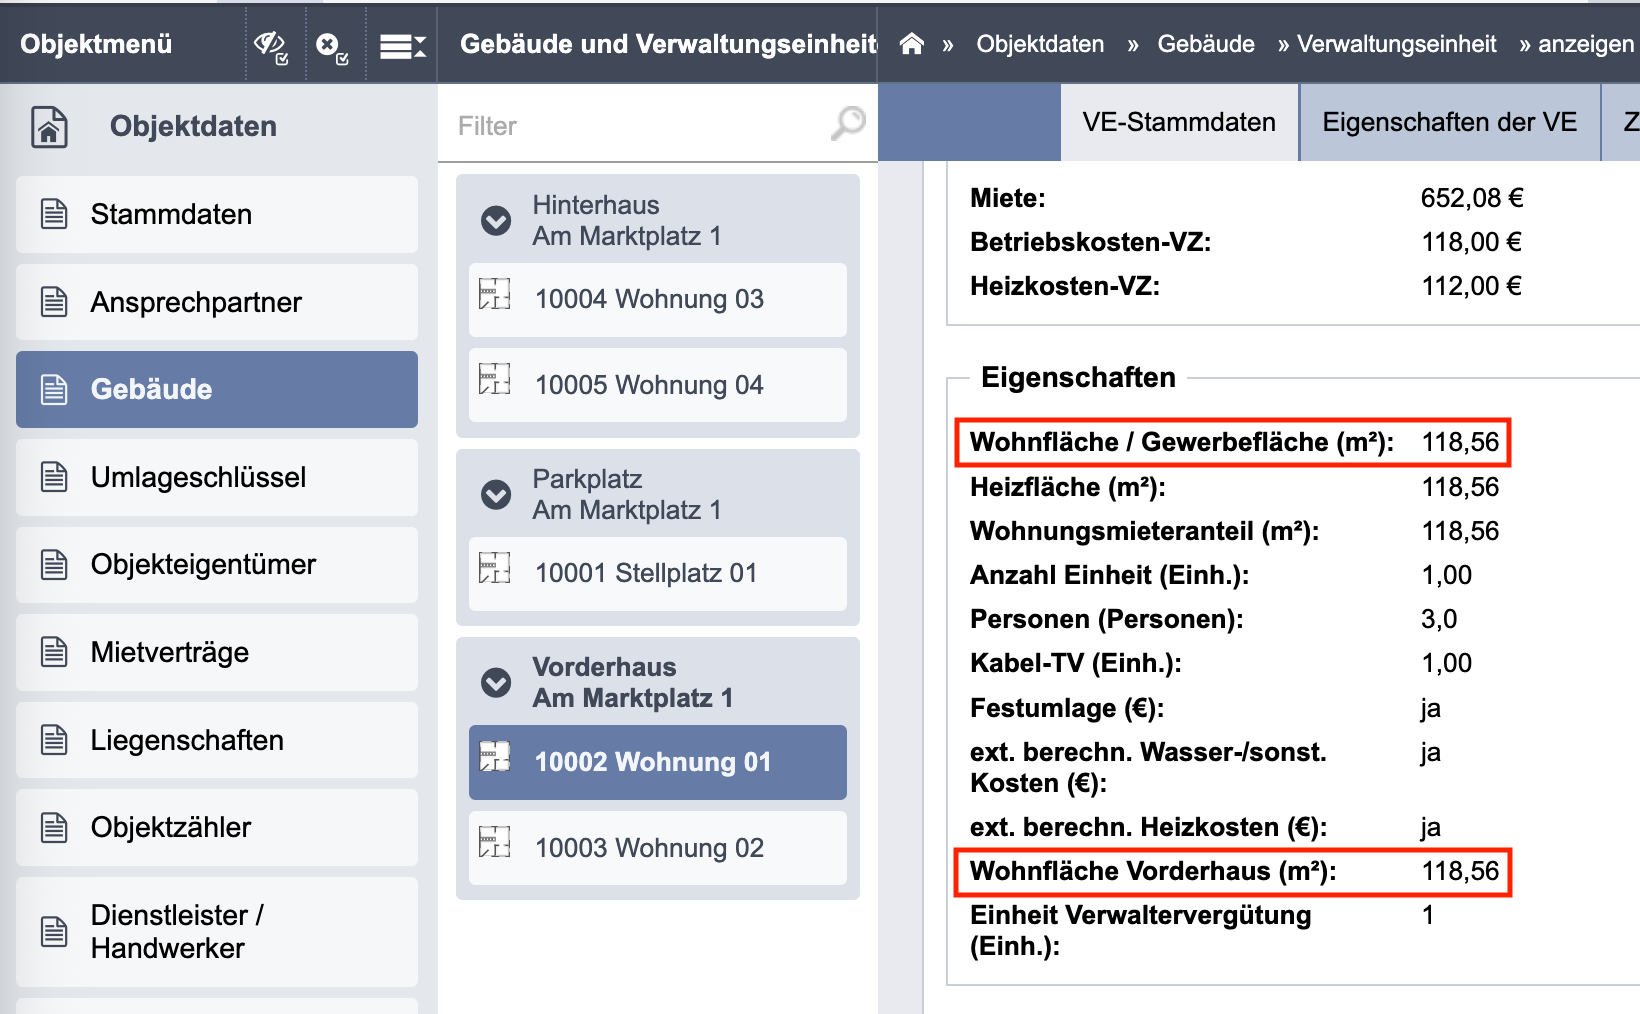1640x1014 pixels.
Task: Click floor plan icon of 10002 Wohnung 01
Action: point(495,757)
